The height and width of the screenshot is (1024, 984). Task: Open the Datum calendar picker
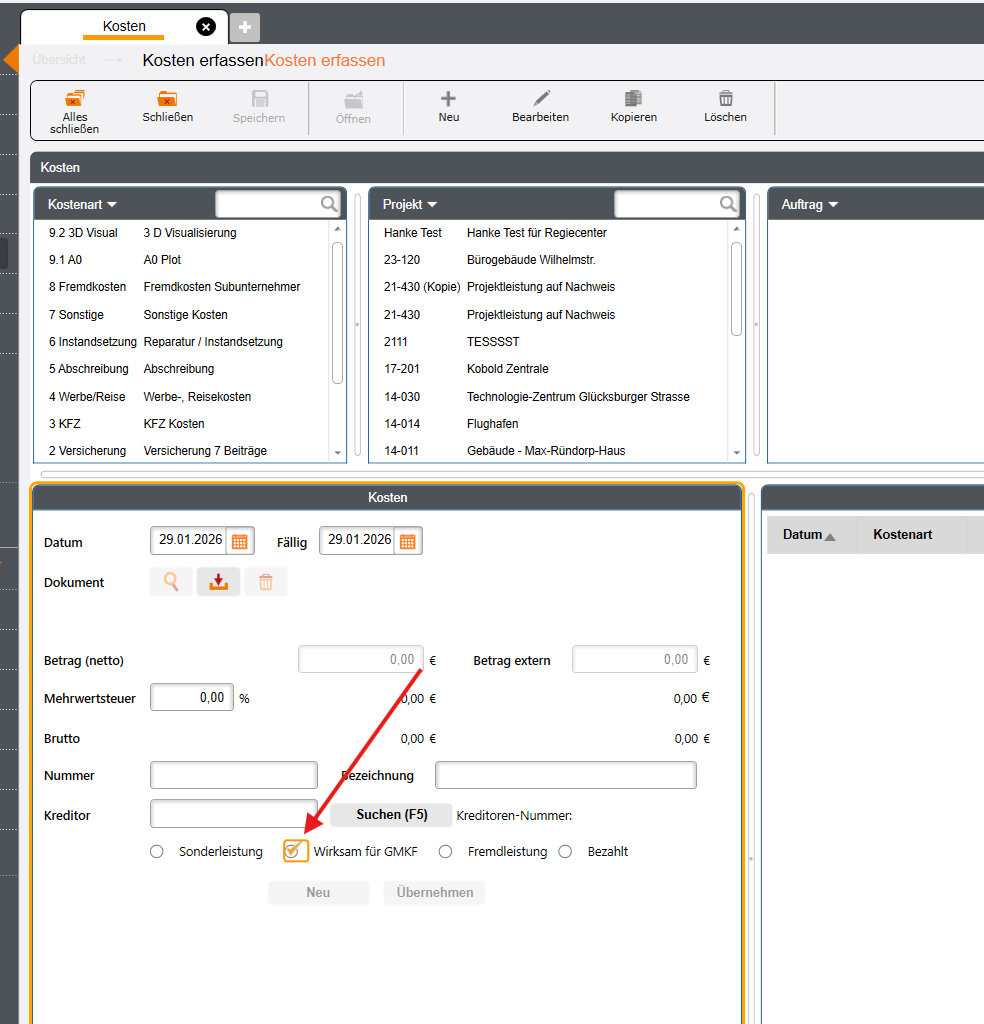coord(240,541)
